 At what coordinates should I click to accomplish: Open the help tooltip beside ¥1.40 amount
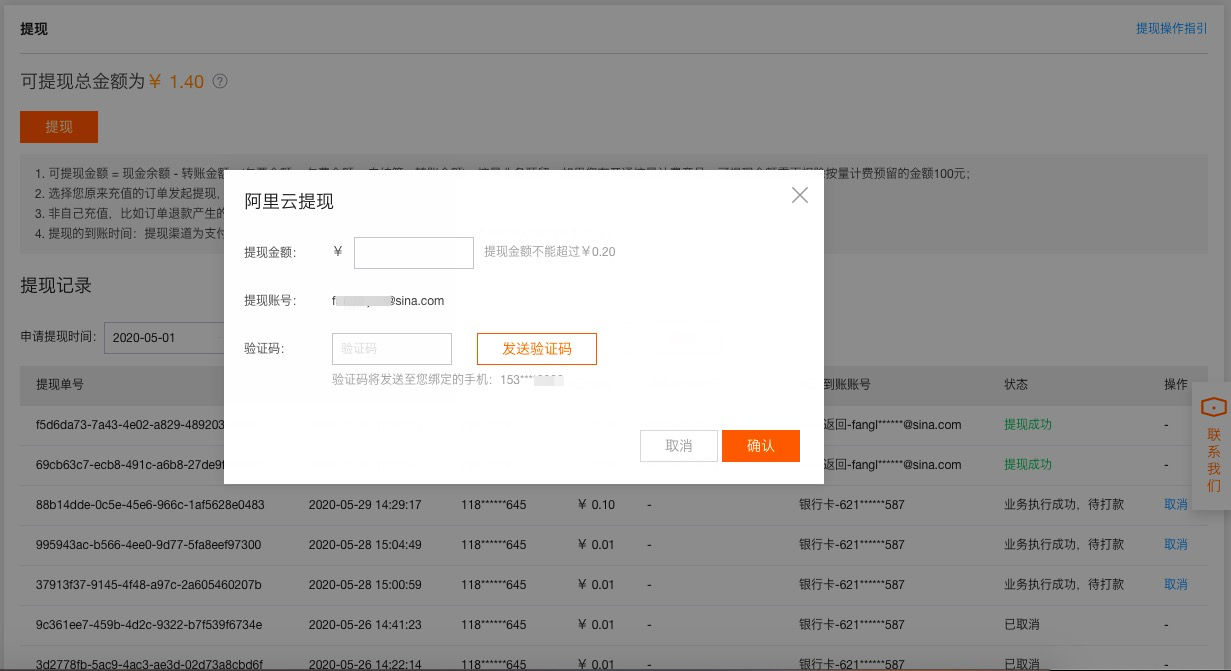(x=219, y=81)
